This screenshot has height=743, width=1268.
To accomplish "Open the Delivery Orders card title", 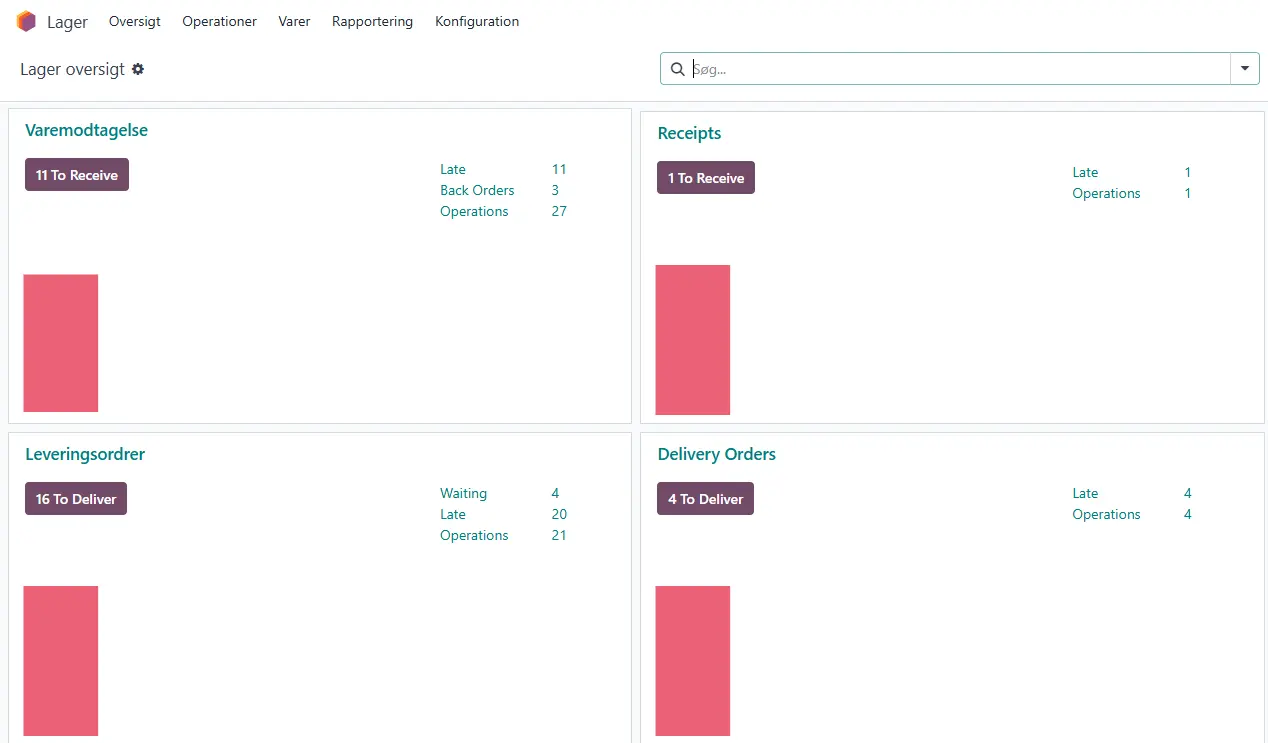I will point(717,454).
